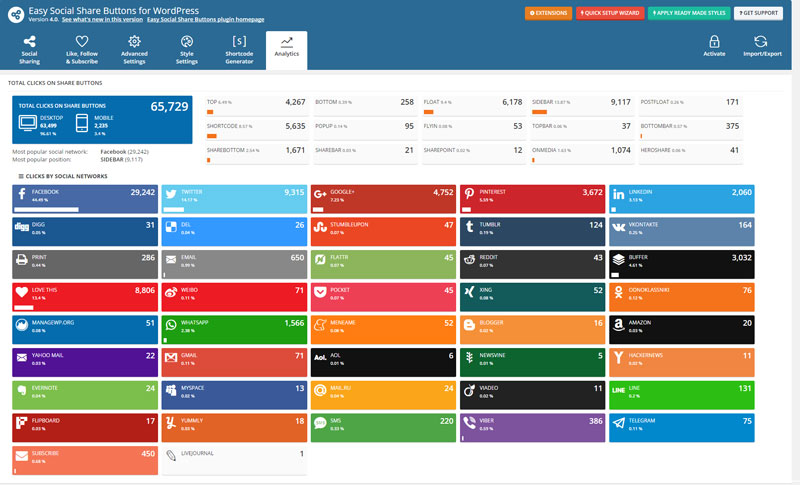
Task: Click Apply Ready Made Styles button
Action: click(689, 13)
